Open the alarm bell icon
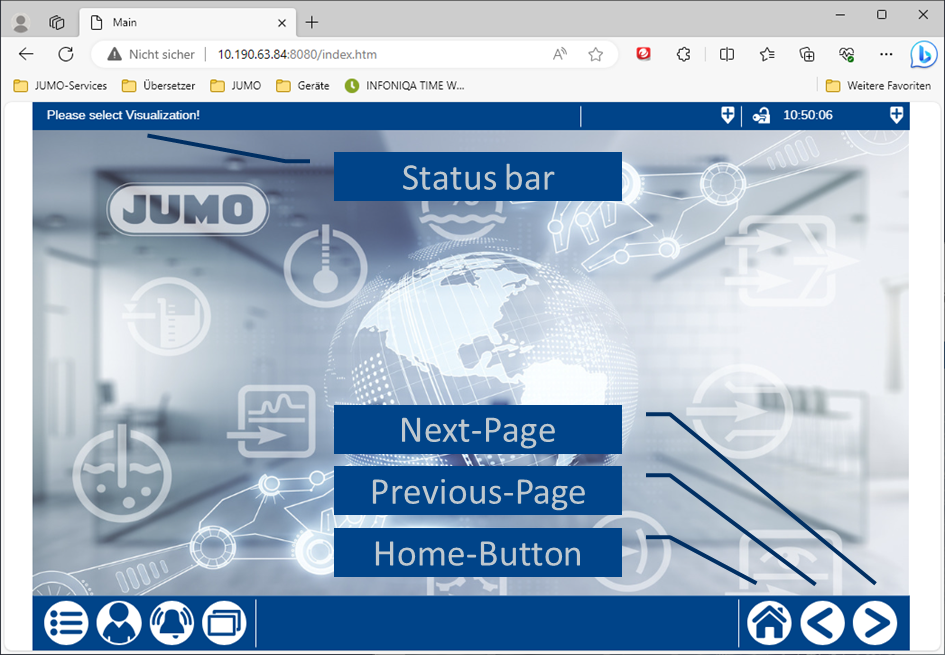Image resolution: width=945 pixels, height=655 pixels. click(x=171, y=623)
